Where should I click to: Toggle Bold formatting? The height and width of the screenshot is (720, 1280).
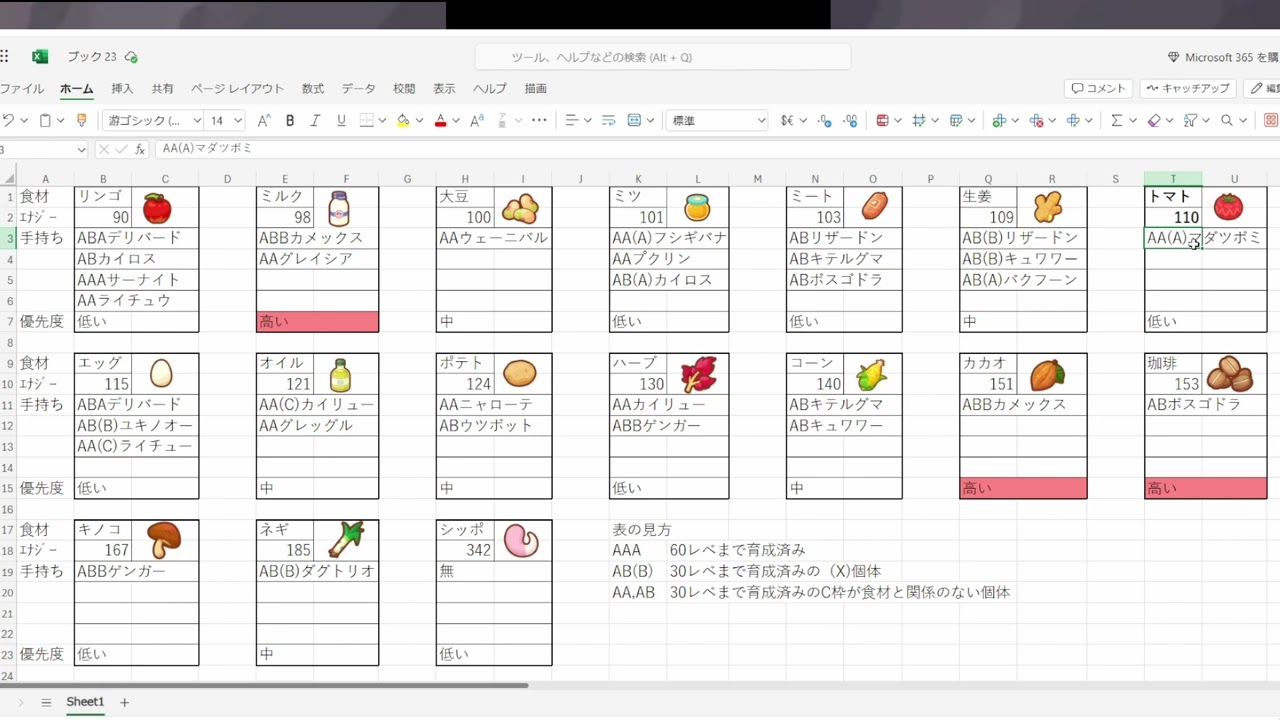tap(289, 120)
